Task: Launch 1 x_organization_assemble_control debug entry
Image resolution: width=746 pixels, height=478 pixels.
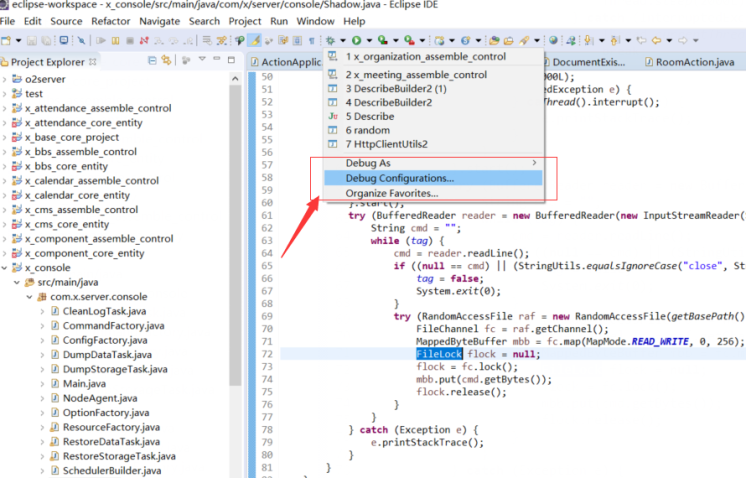Action: pos(433,57)
